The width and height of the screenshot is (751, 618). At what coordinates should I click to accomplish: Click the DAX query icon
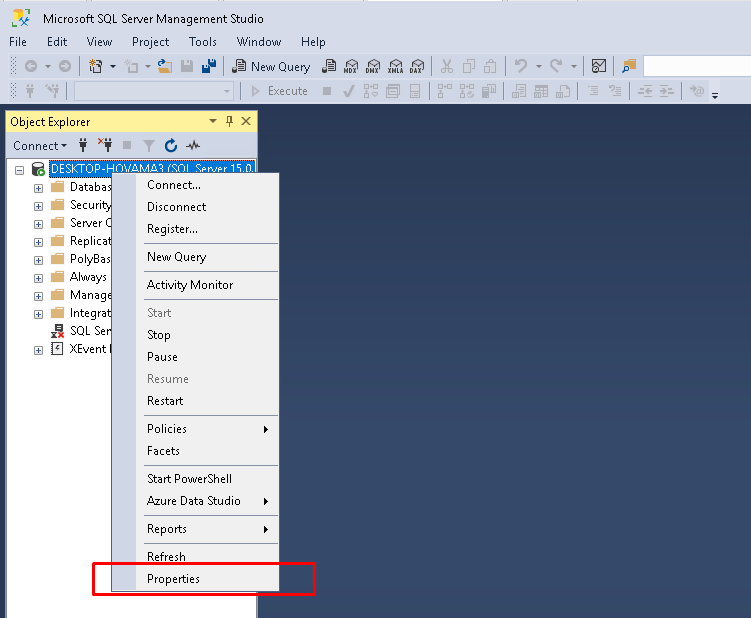coord(417,67)
